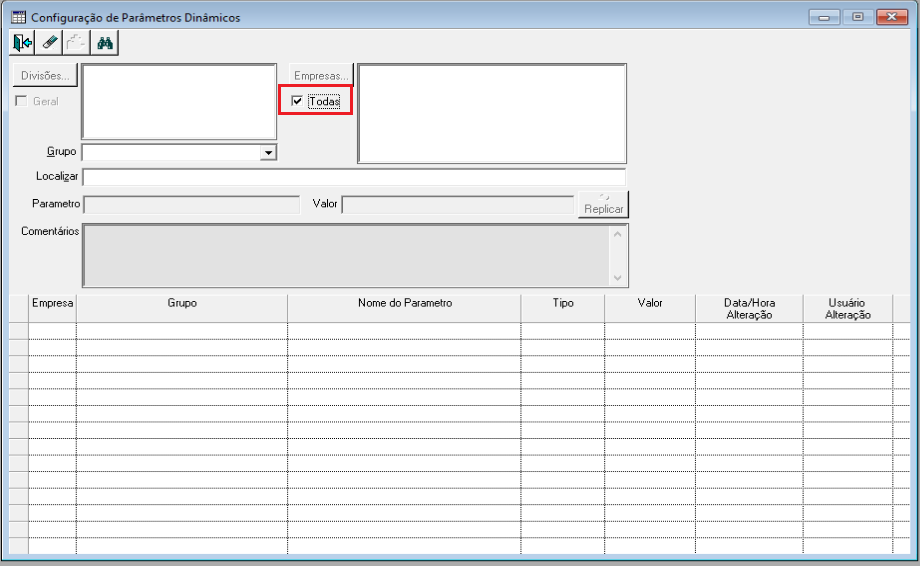This screenshot has height=574, width=920.
Task: Click the Divisões... button
Action: (x=45, y=76)
